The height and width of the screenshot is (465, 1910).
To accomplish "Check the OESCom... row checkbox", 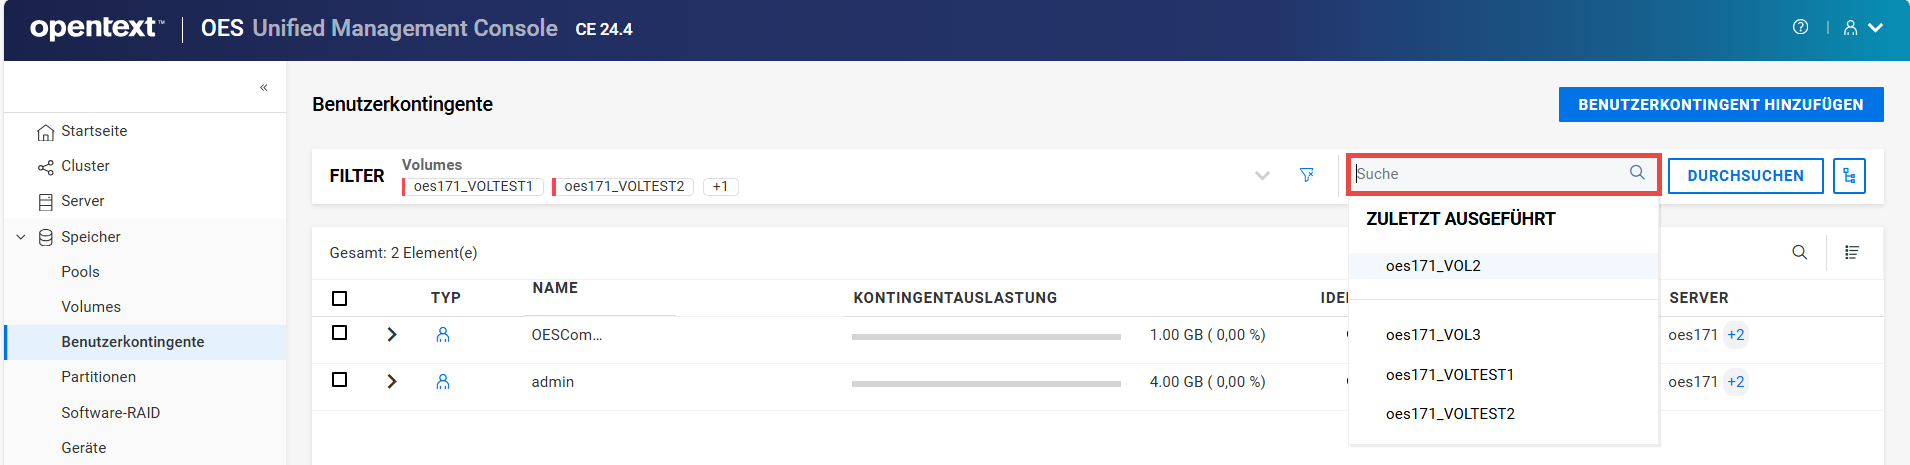I will 340,333.
